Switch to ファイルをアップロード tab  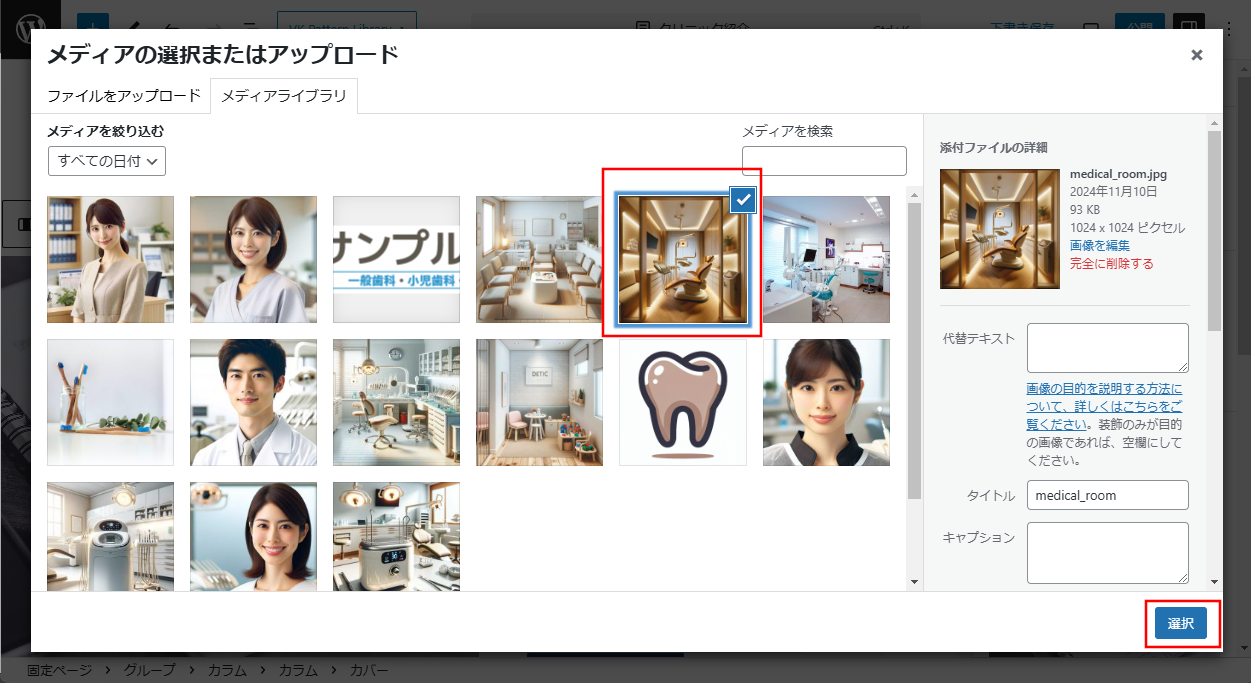point(124,96)
